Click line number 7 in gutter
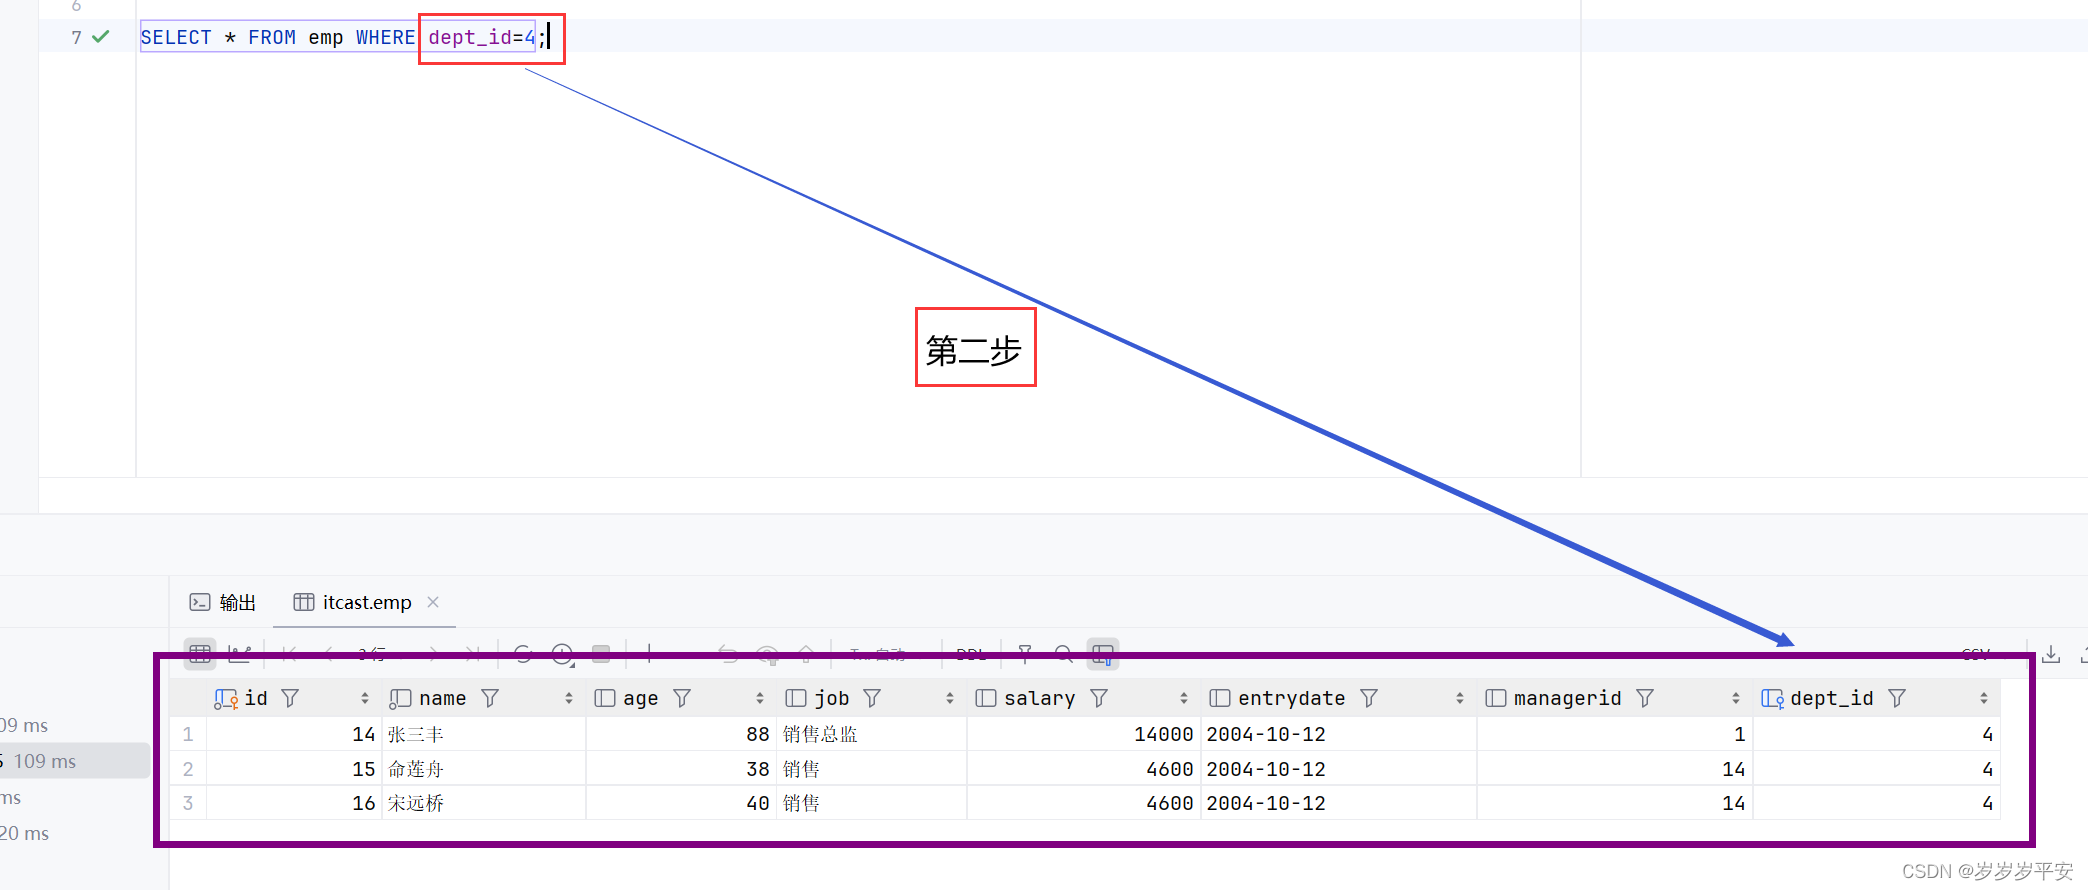This screenshot has height=890, width=2088. 76,37
